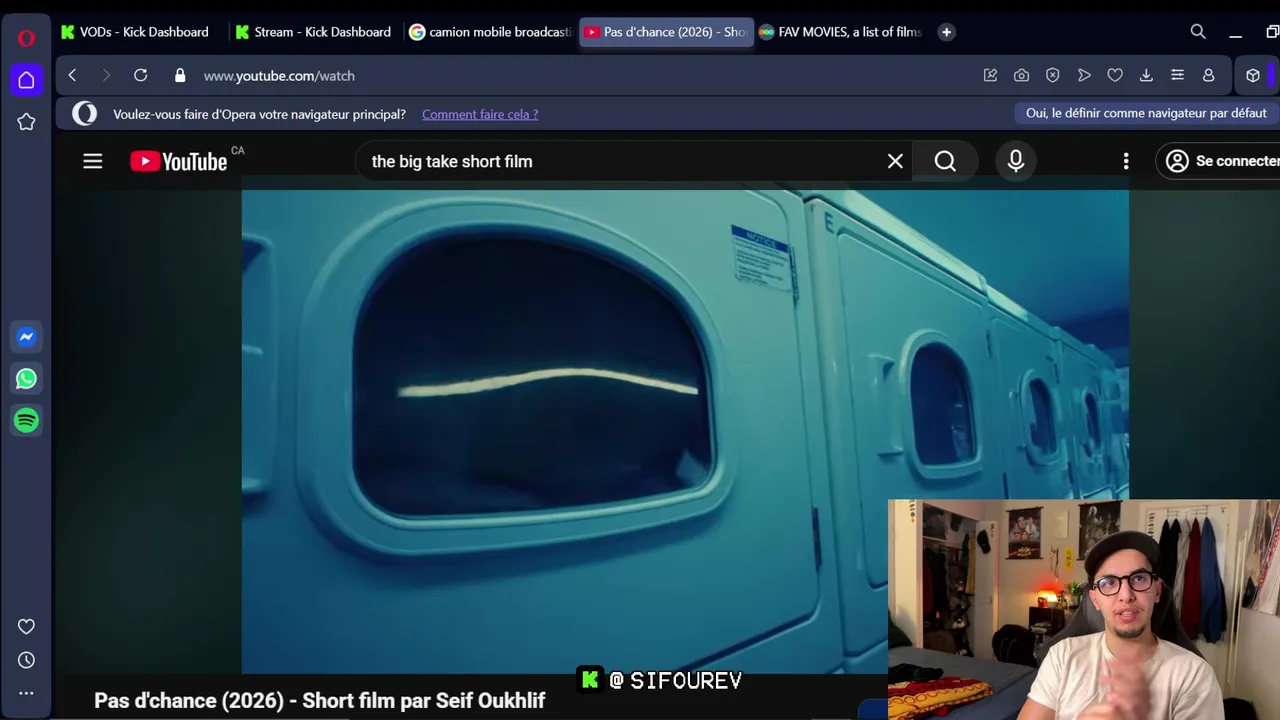Open the Opera start page home icon

pyautogui.click(x=26, y=80)
